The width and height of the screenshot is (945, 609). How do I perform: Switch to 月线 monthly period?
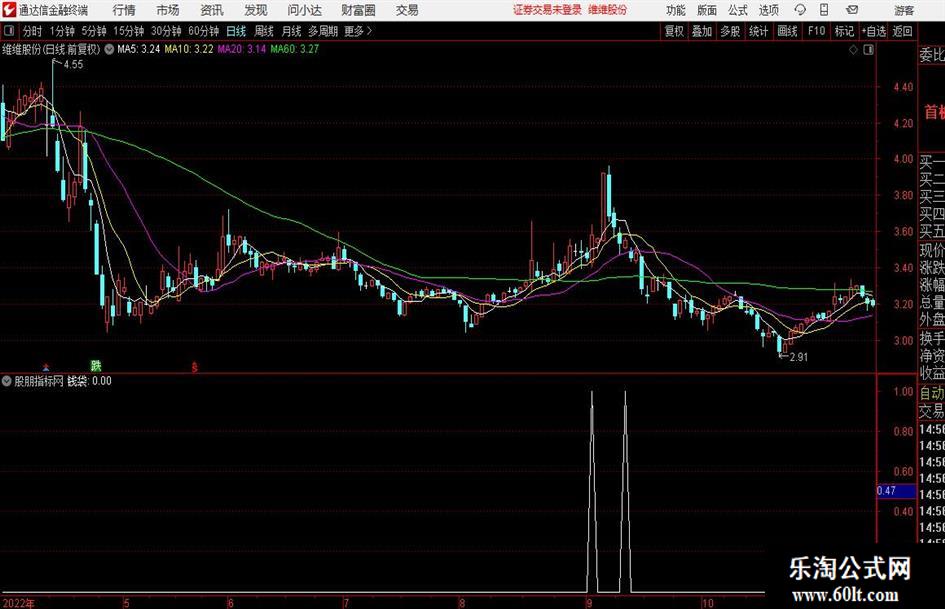pyautogui.click(x=292, y=31)
